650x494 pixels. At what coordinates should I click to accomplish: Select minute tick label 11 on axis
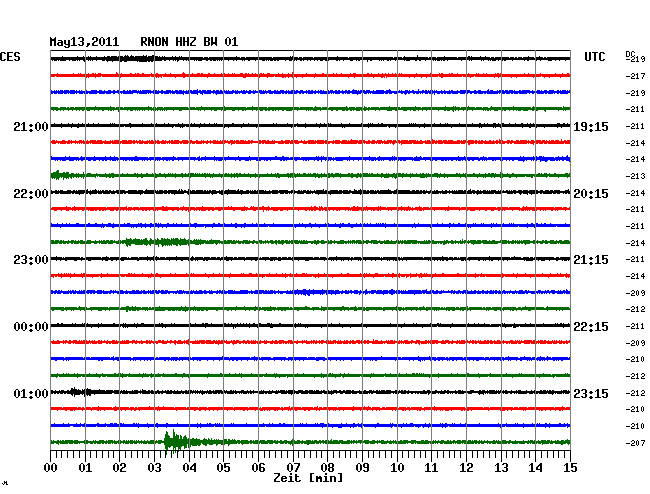coord(432,467)
